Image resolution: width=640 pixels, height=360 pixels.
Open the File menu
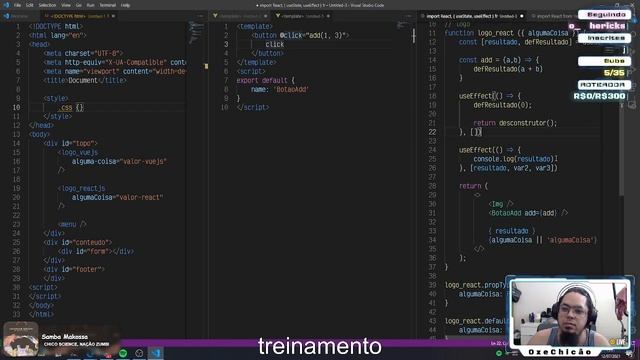coord(18,5)
